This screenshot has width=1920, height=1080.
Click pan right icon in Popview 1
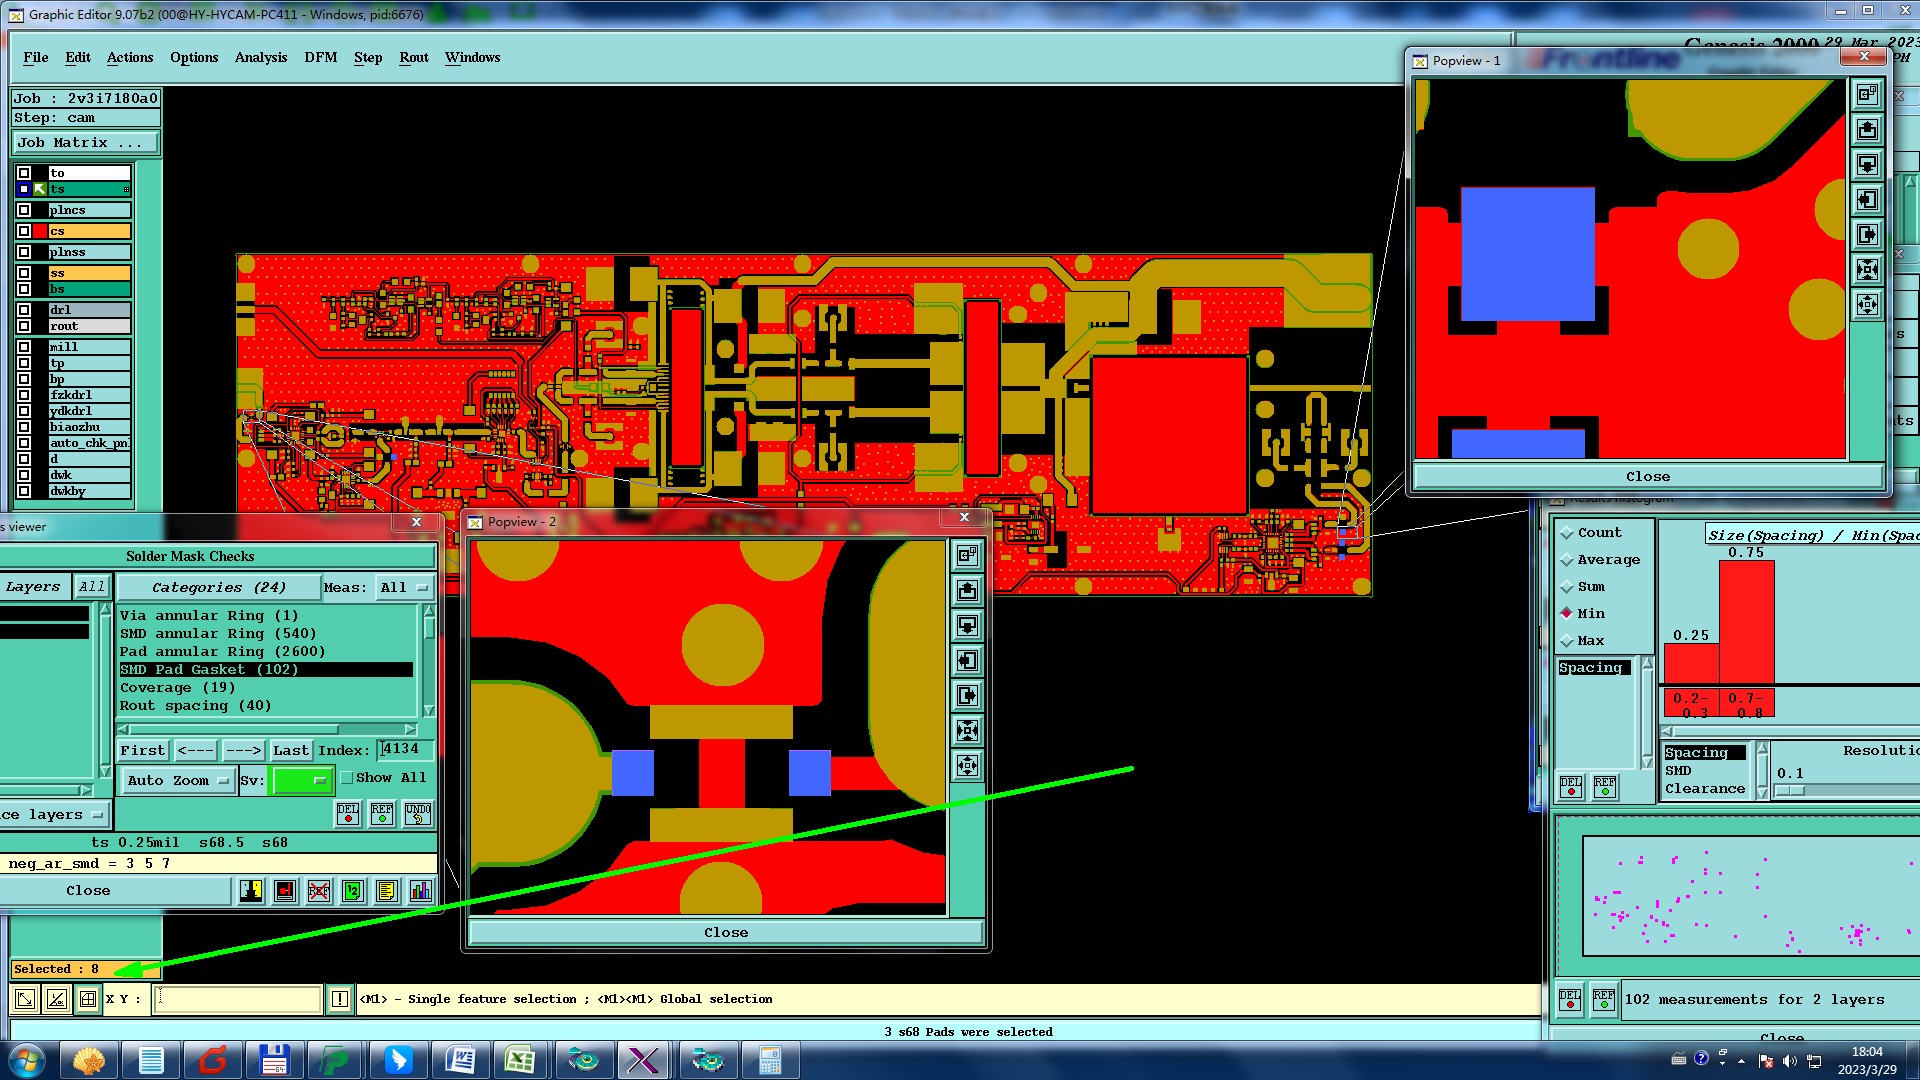tap(1867, 235)
